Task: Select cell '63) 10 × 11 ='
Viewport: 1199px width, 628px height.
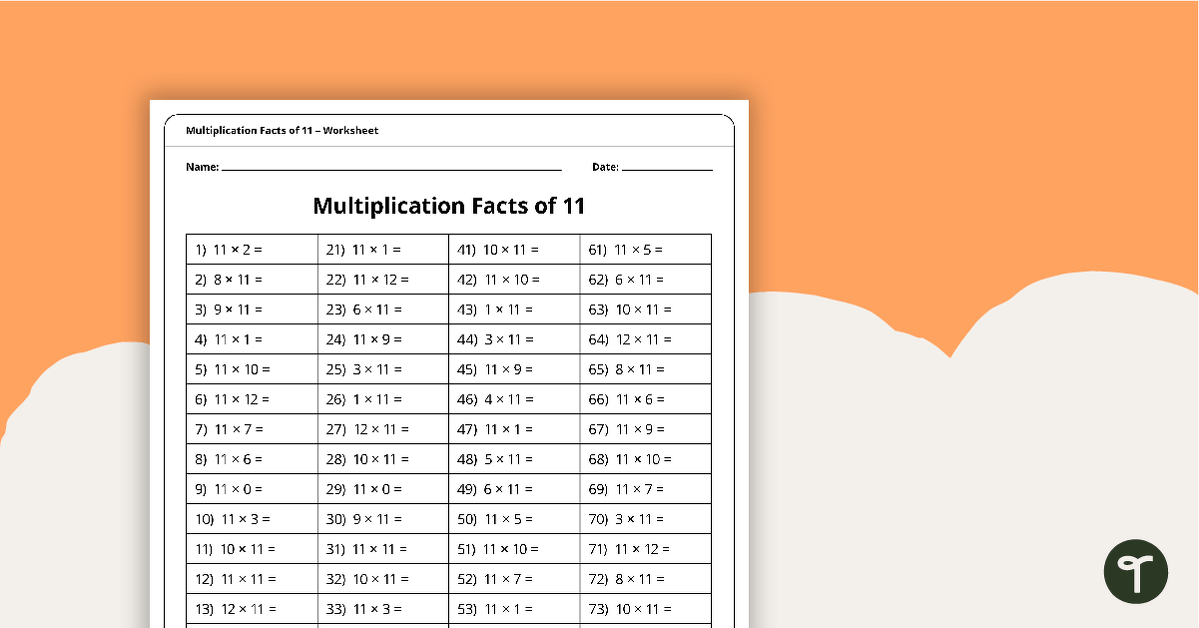Action: [x=646, y=309]
